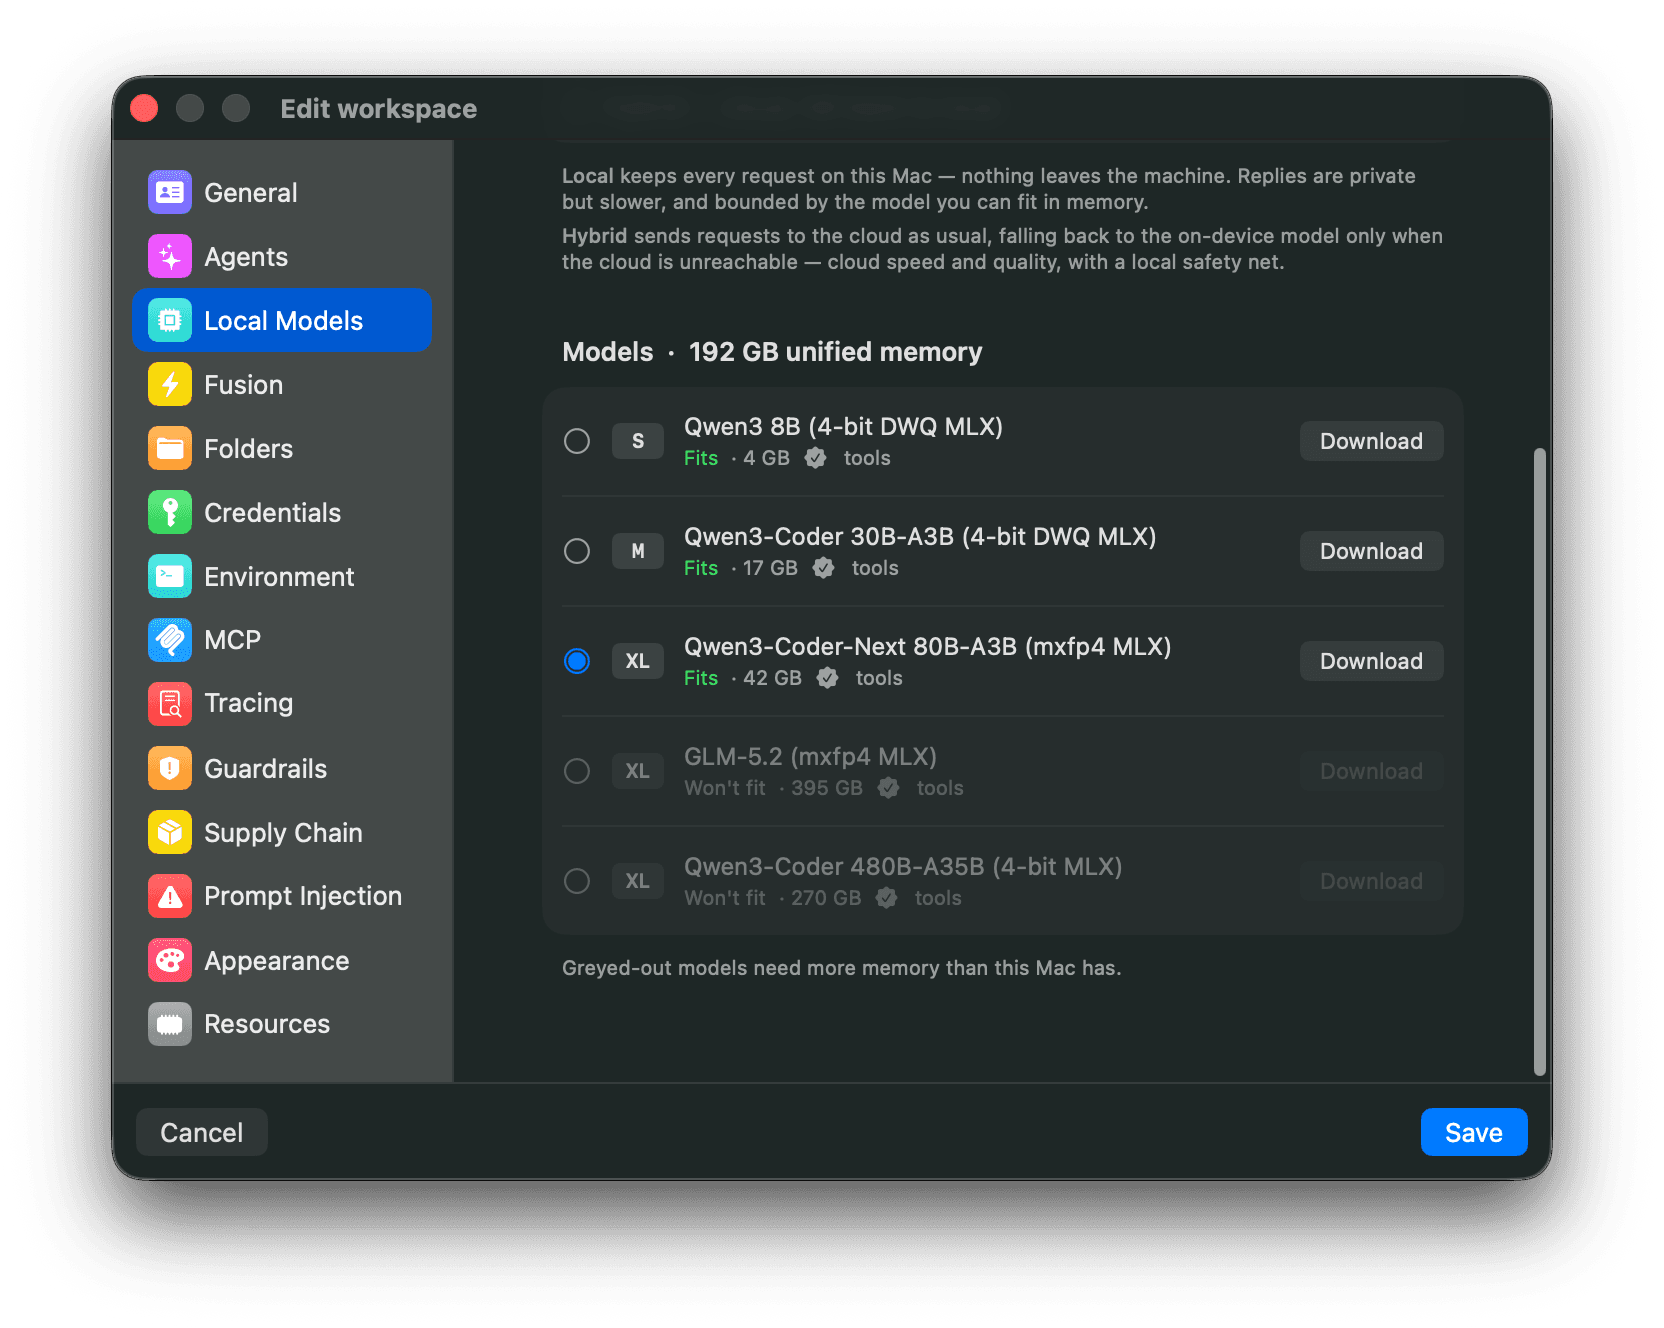
Task: Click "Won't fit" on the 395 GB row
Action: 725,788
